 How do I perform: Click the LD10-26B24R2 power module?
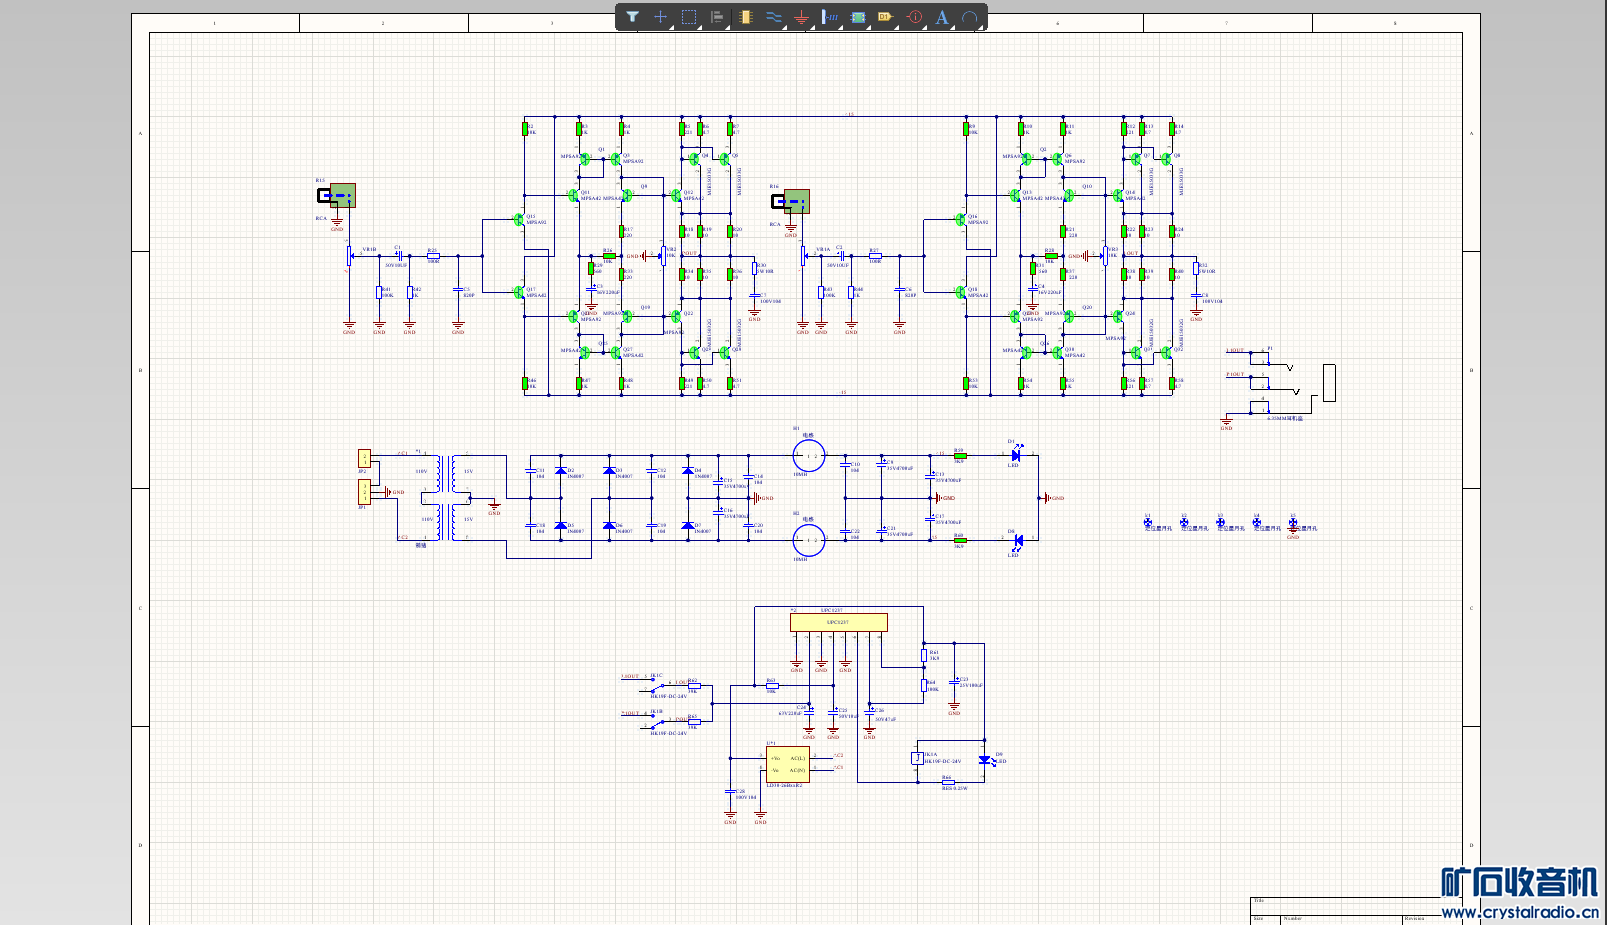click(787, 765)
